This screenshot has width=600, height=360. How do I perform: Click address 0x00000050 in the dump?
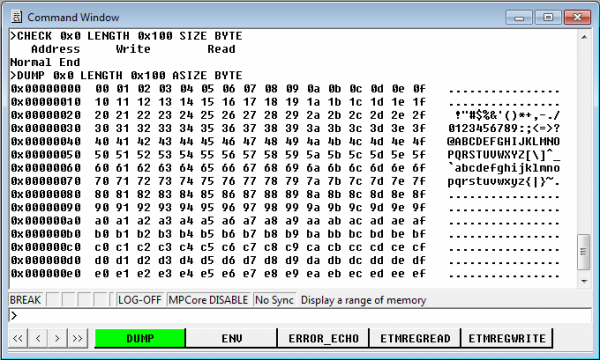[x=46, y=155]
